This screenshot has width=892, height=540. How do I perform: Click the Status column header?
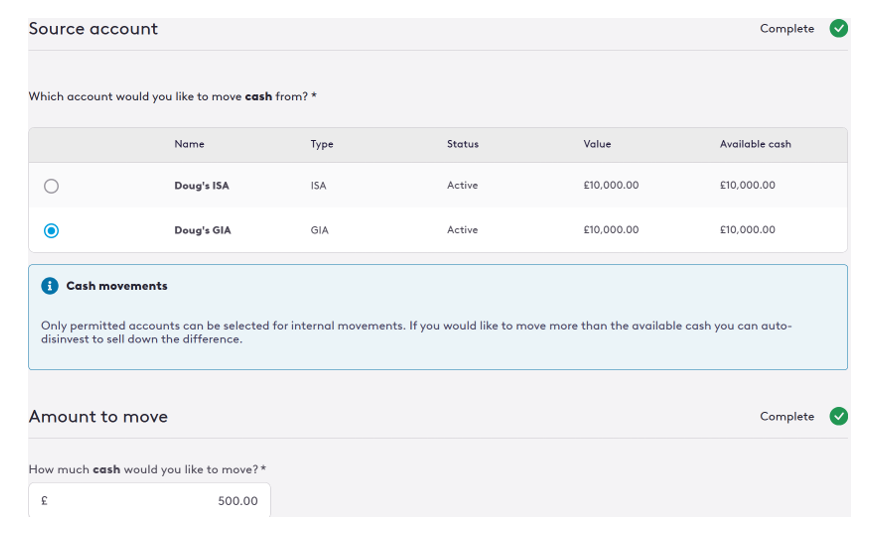[x=462, y=144]
